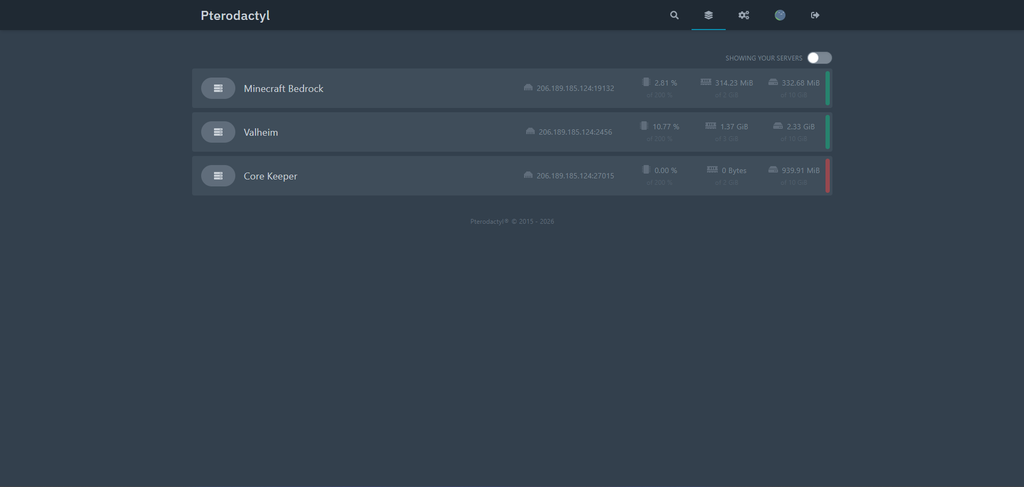Click Core Keeper red status bar
1024x487 pixels.
coord(827,176)
